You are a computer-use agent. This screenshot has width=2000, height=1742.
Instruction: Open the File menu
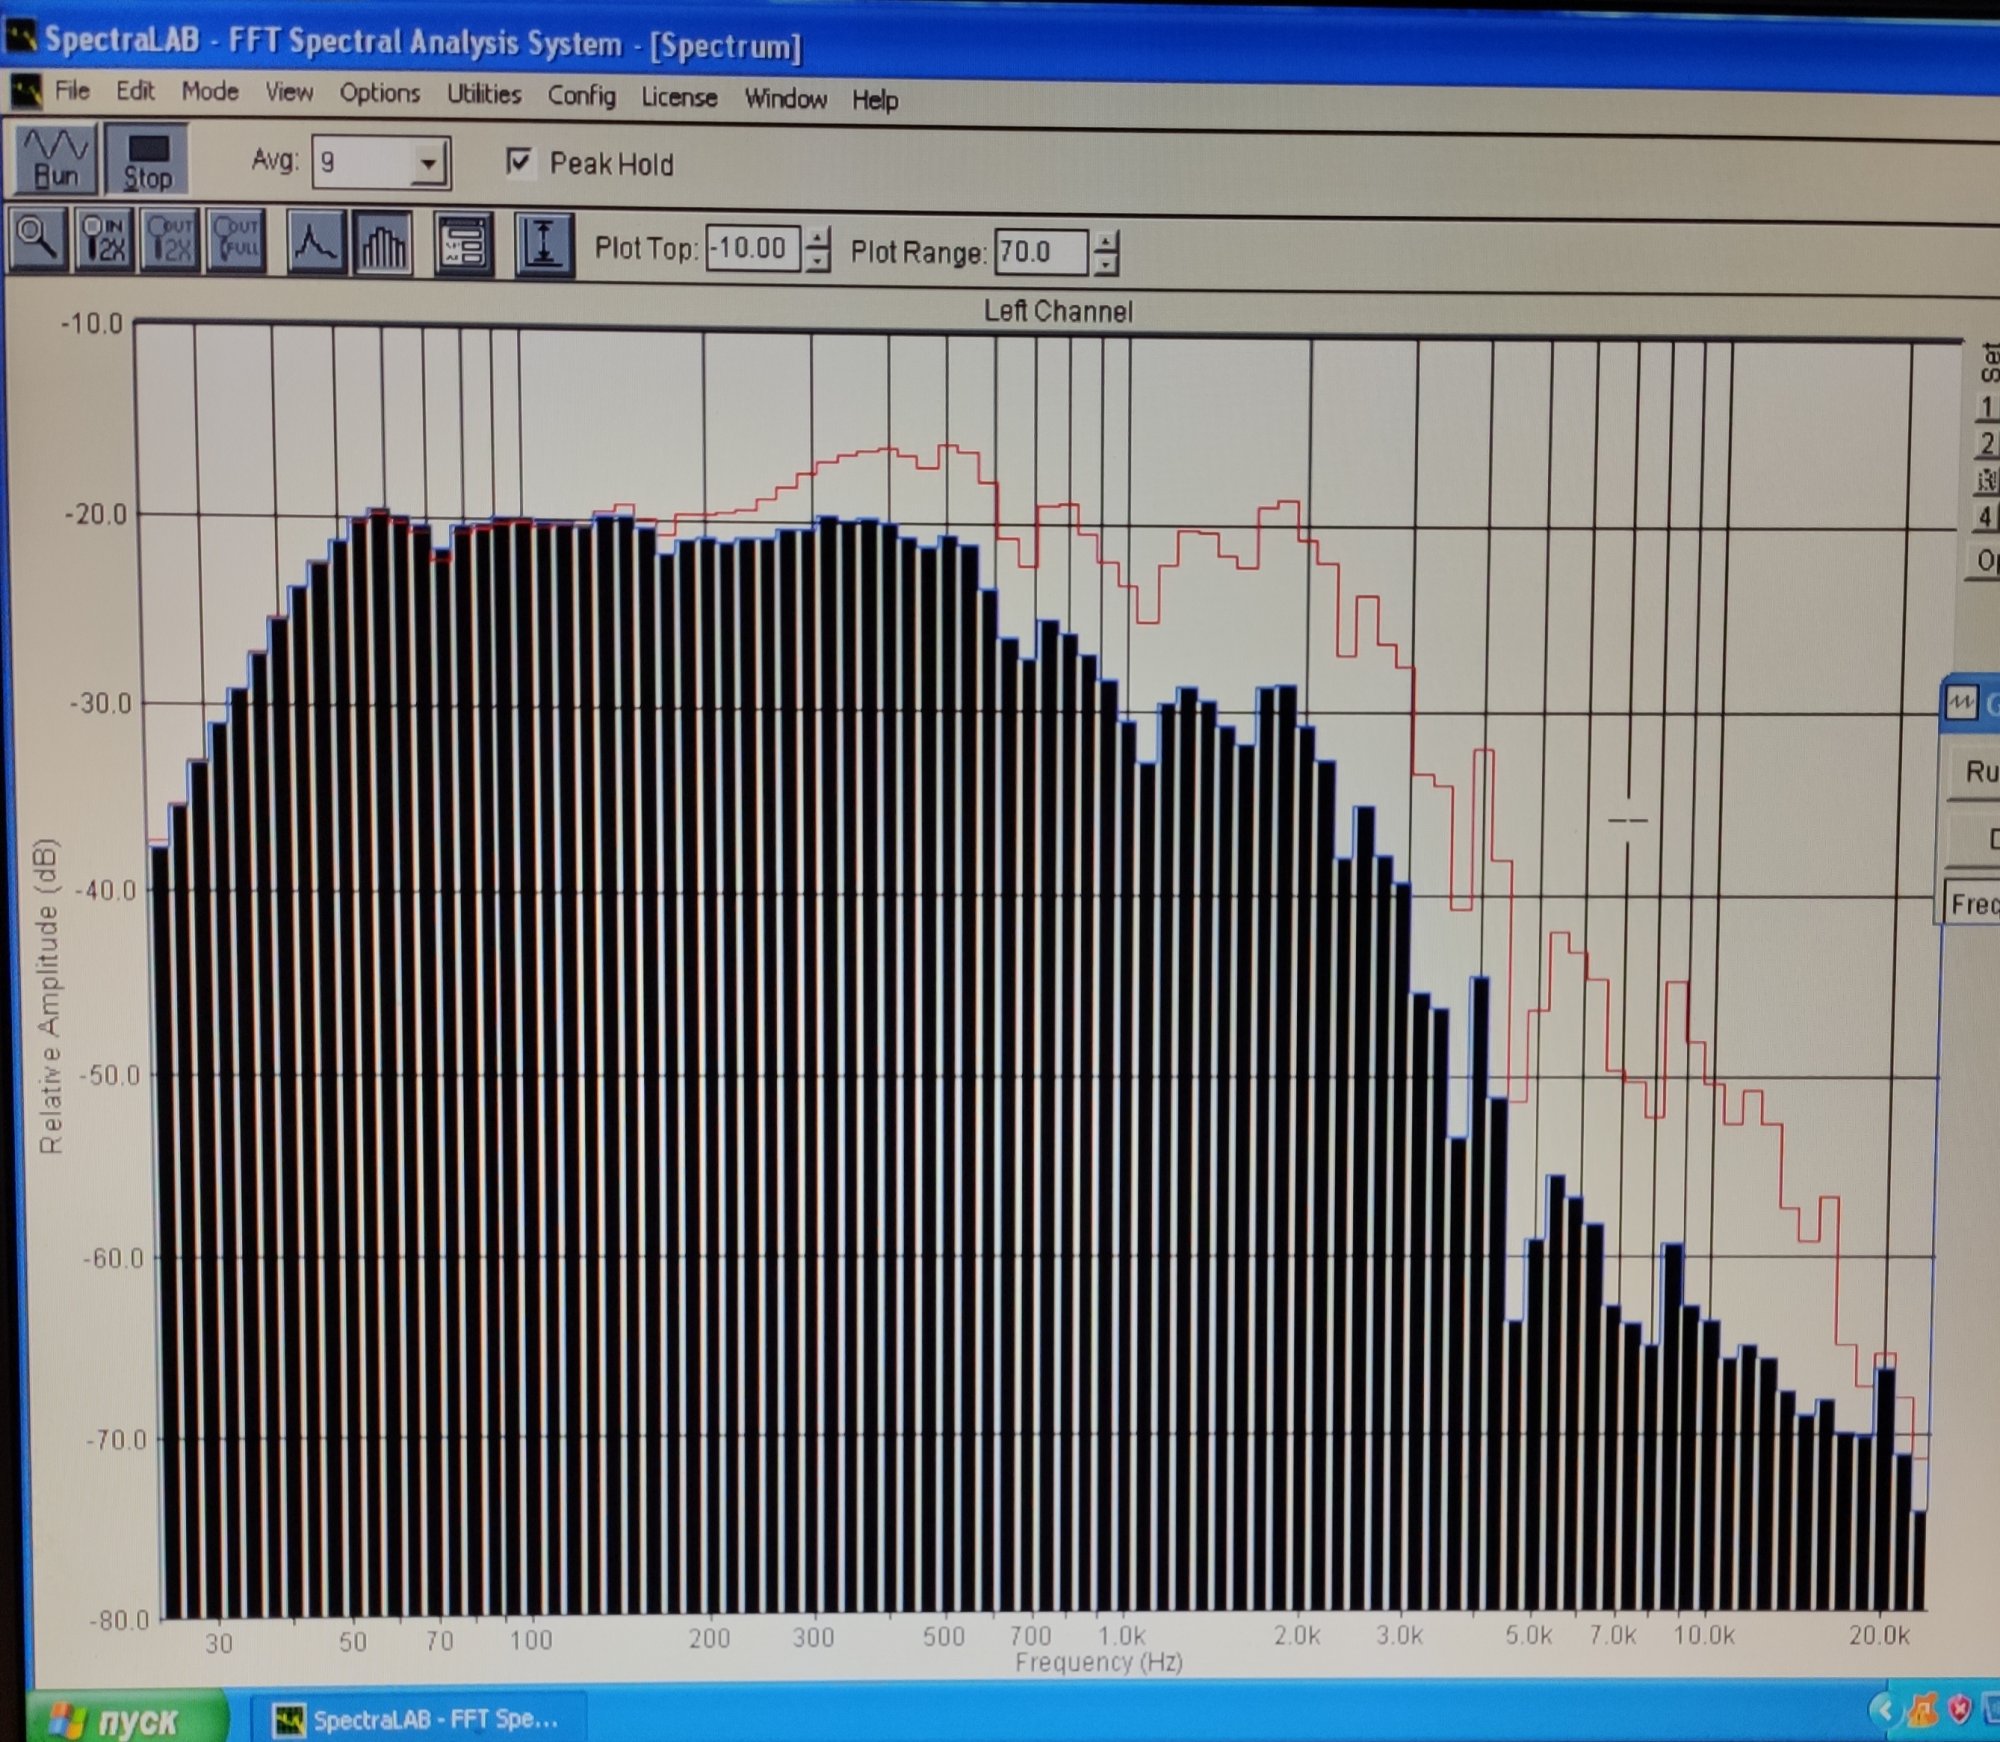pos(72,91)
